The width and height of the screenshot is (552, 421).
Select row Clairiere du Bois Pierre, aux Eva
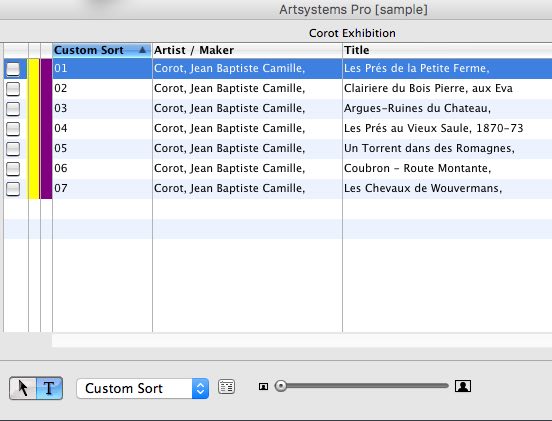click(278, 88)
